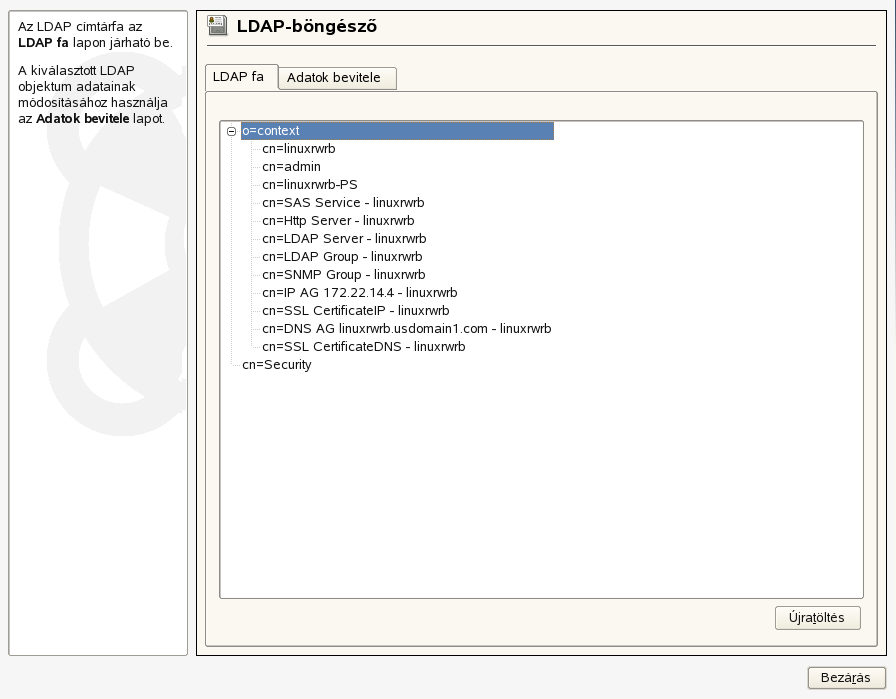
Task: Select cn=Http Server - linuxrwrb
Action: [340, 220]
